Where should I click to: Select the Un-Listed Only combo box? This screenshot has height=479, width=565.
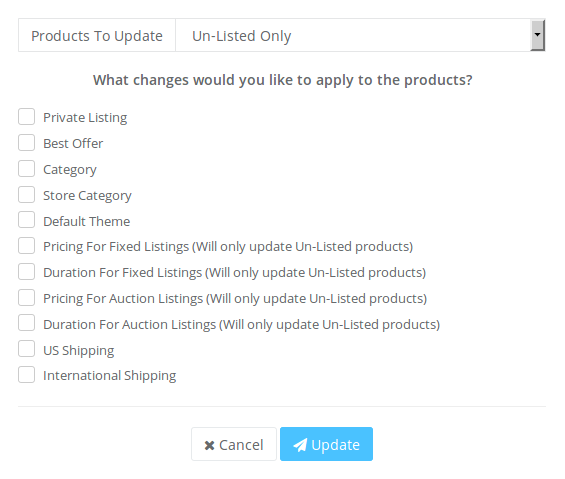360,35
